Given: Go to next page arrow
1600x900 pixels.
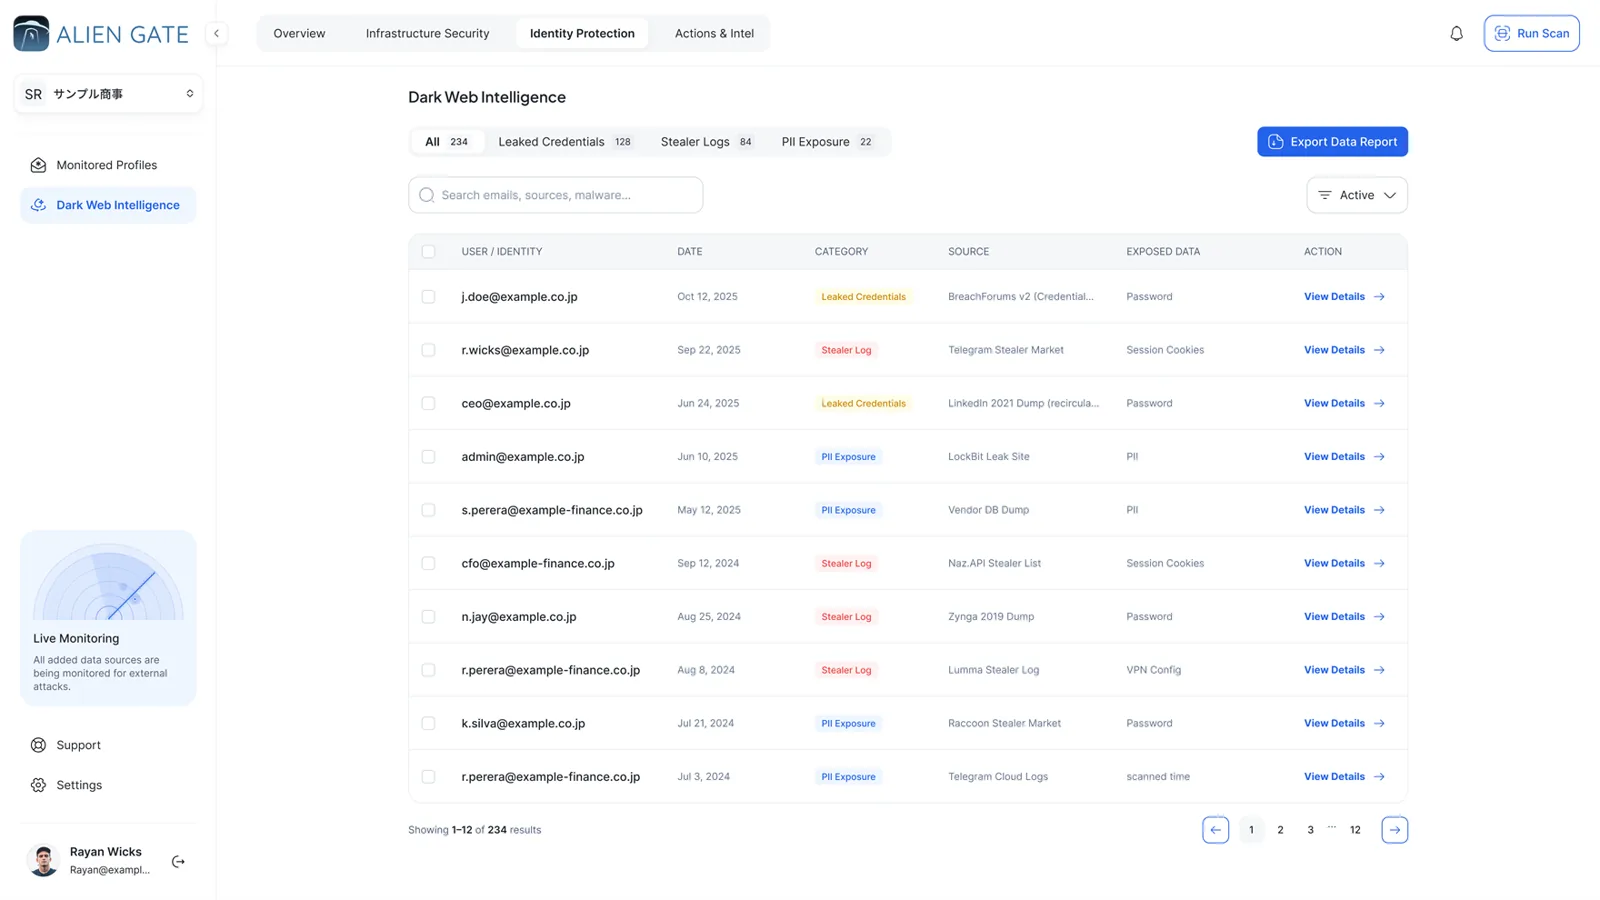Looking at the screenshot, I should [1394, 830].
